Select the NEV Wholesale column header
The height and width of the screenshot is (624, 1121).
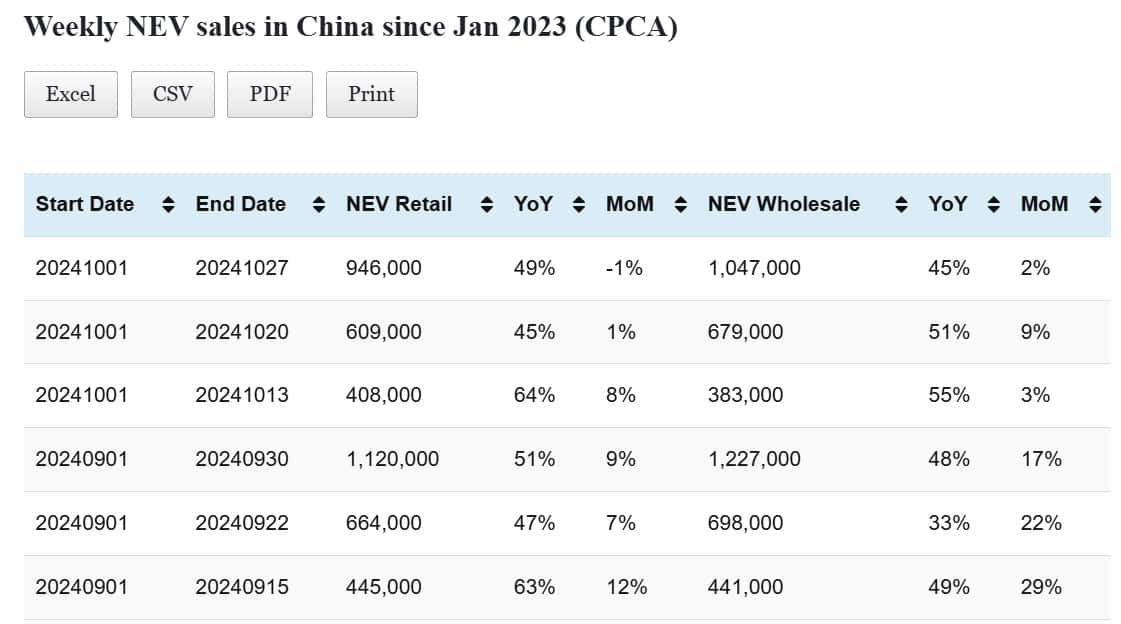click(x=783, y=204)
